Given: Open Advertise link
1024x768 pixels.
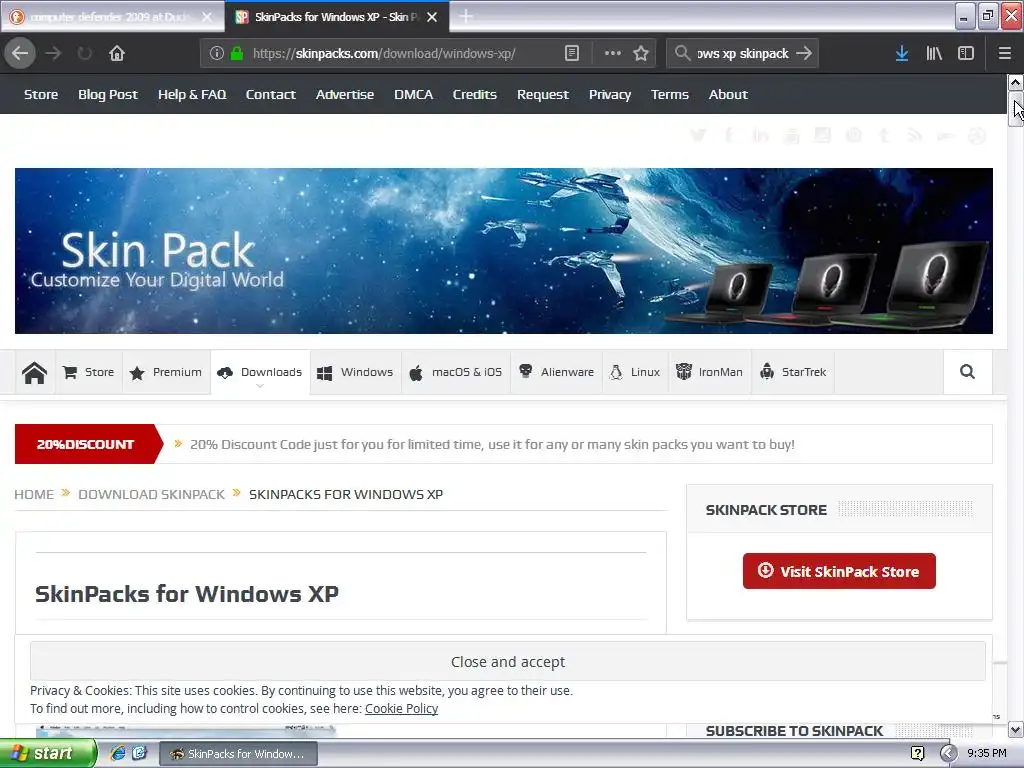Looking at the screenshot, I should coord(345,95).
